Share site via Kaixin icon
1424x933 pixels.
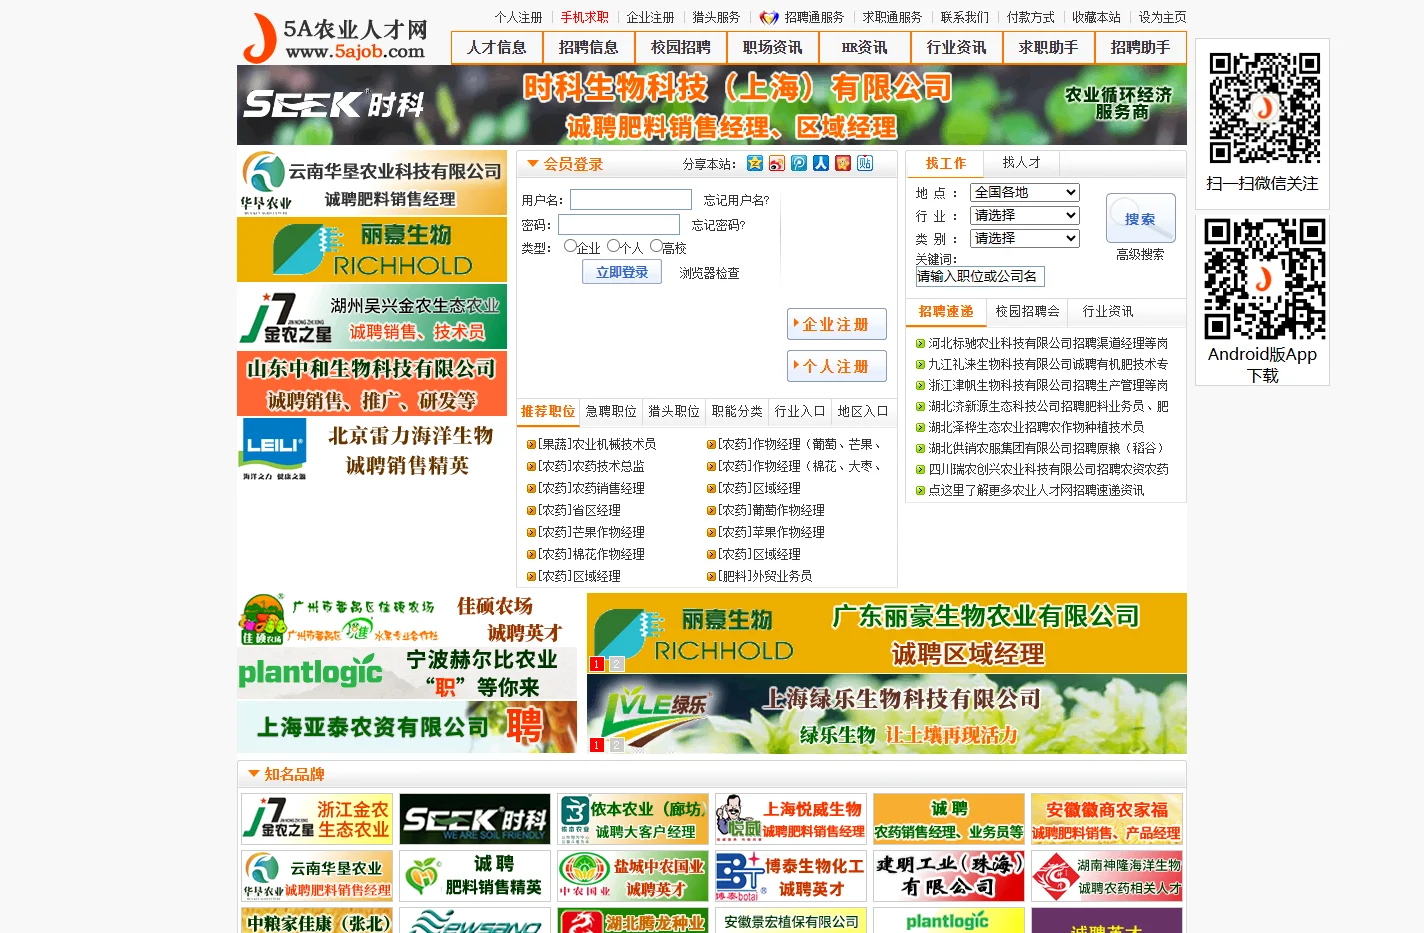point(843,163)
